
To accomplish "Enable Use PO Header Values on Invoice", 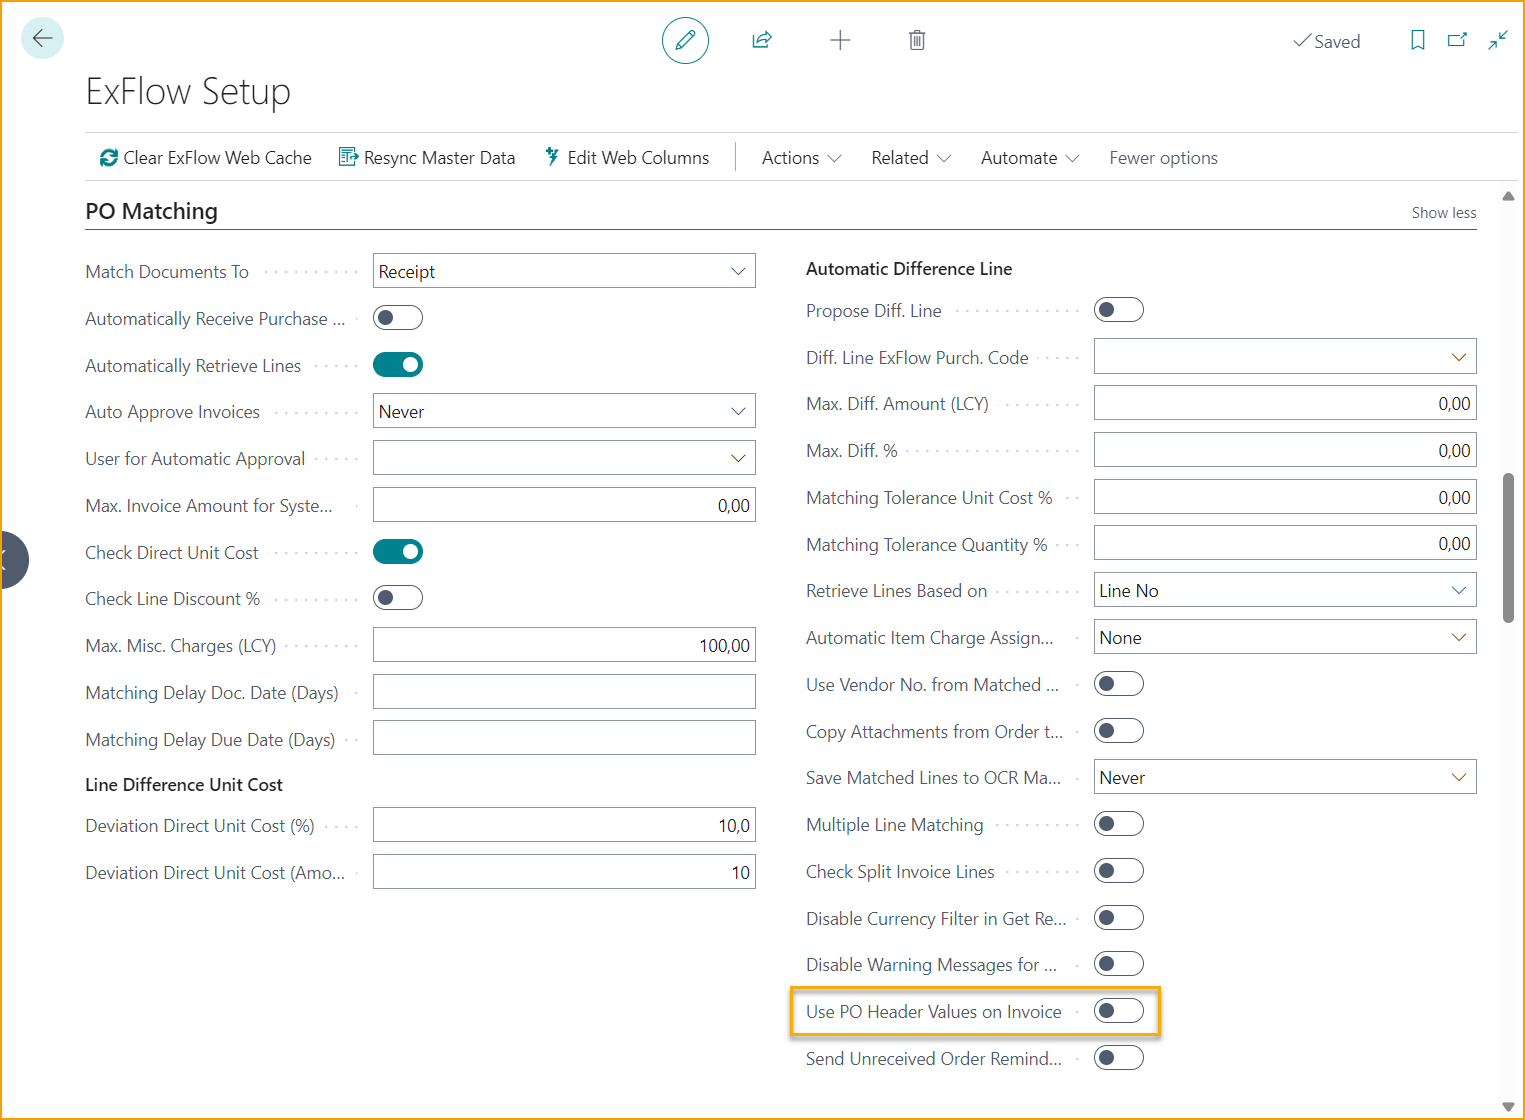I will tap(1119, 1011).
